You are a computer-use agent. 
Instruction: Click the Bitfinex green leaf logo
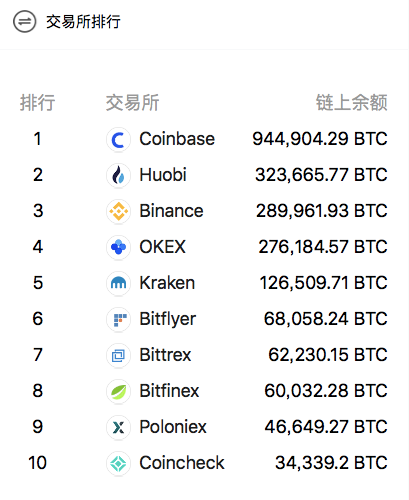click(118, 391)
